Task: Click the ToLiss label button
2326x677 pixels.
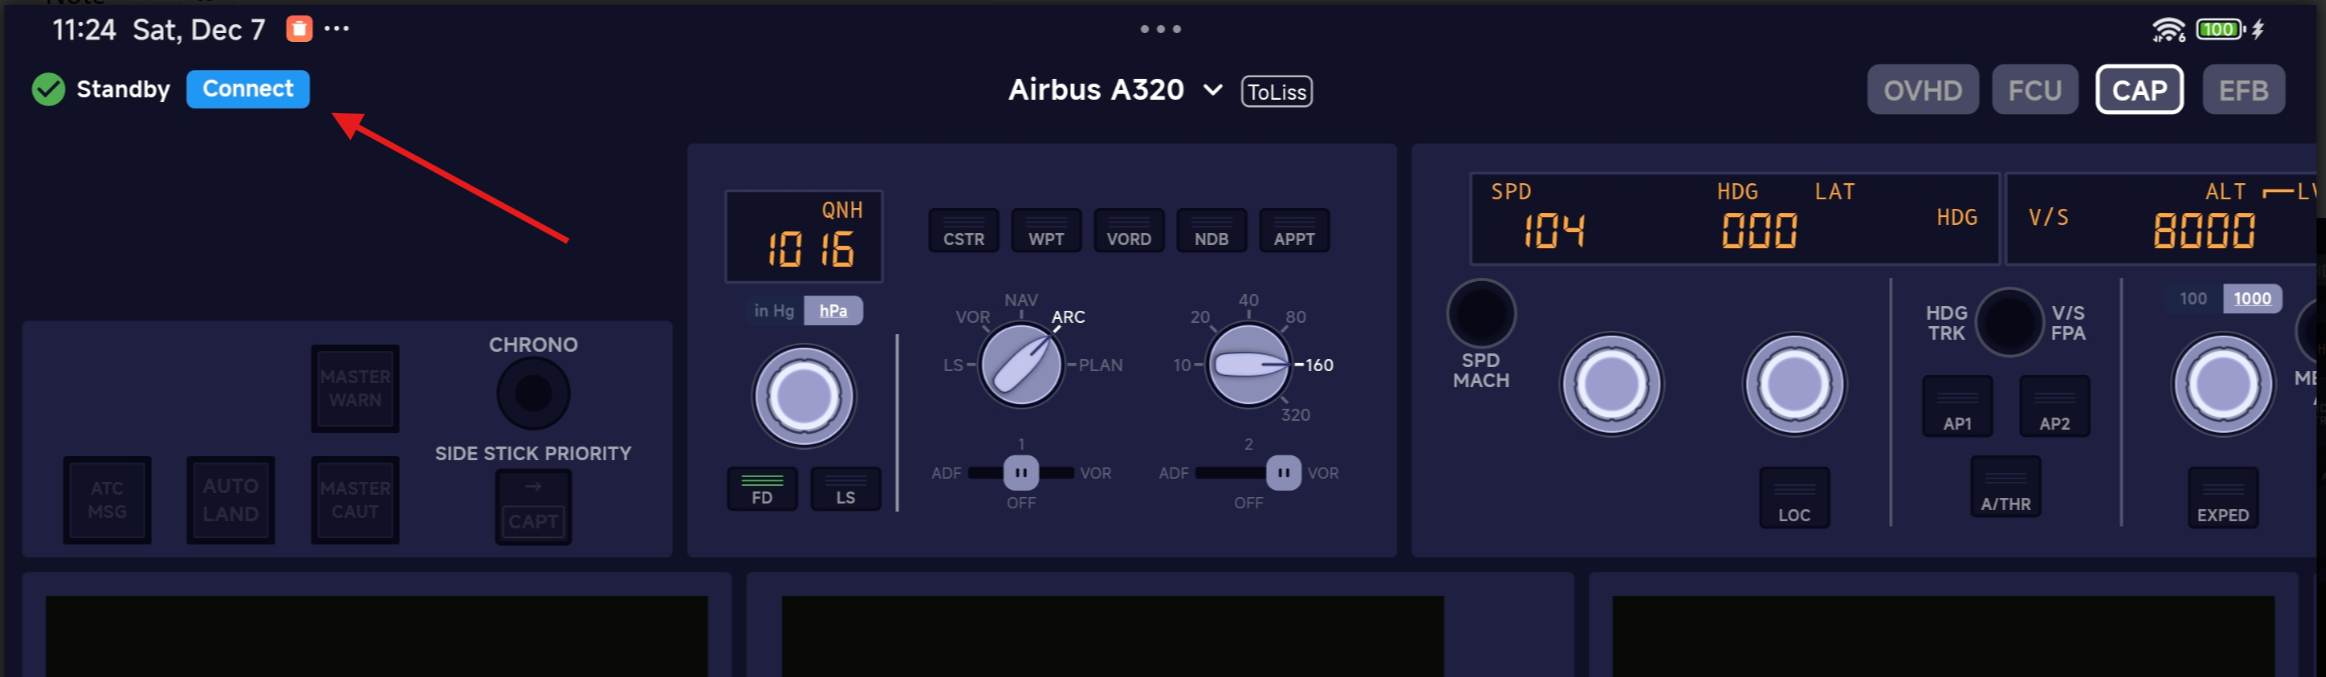Action: coord(1276,92)
